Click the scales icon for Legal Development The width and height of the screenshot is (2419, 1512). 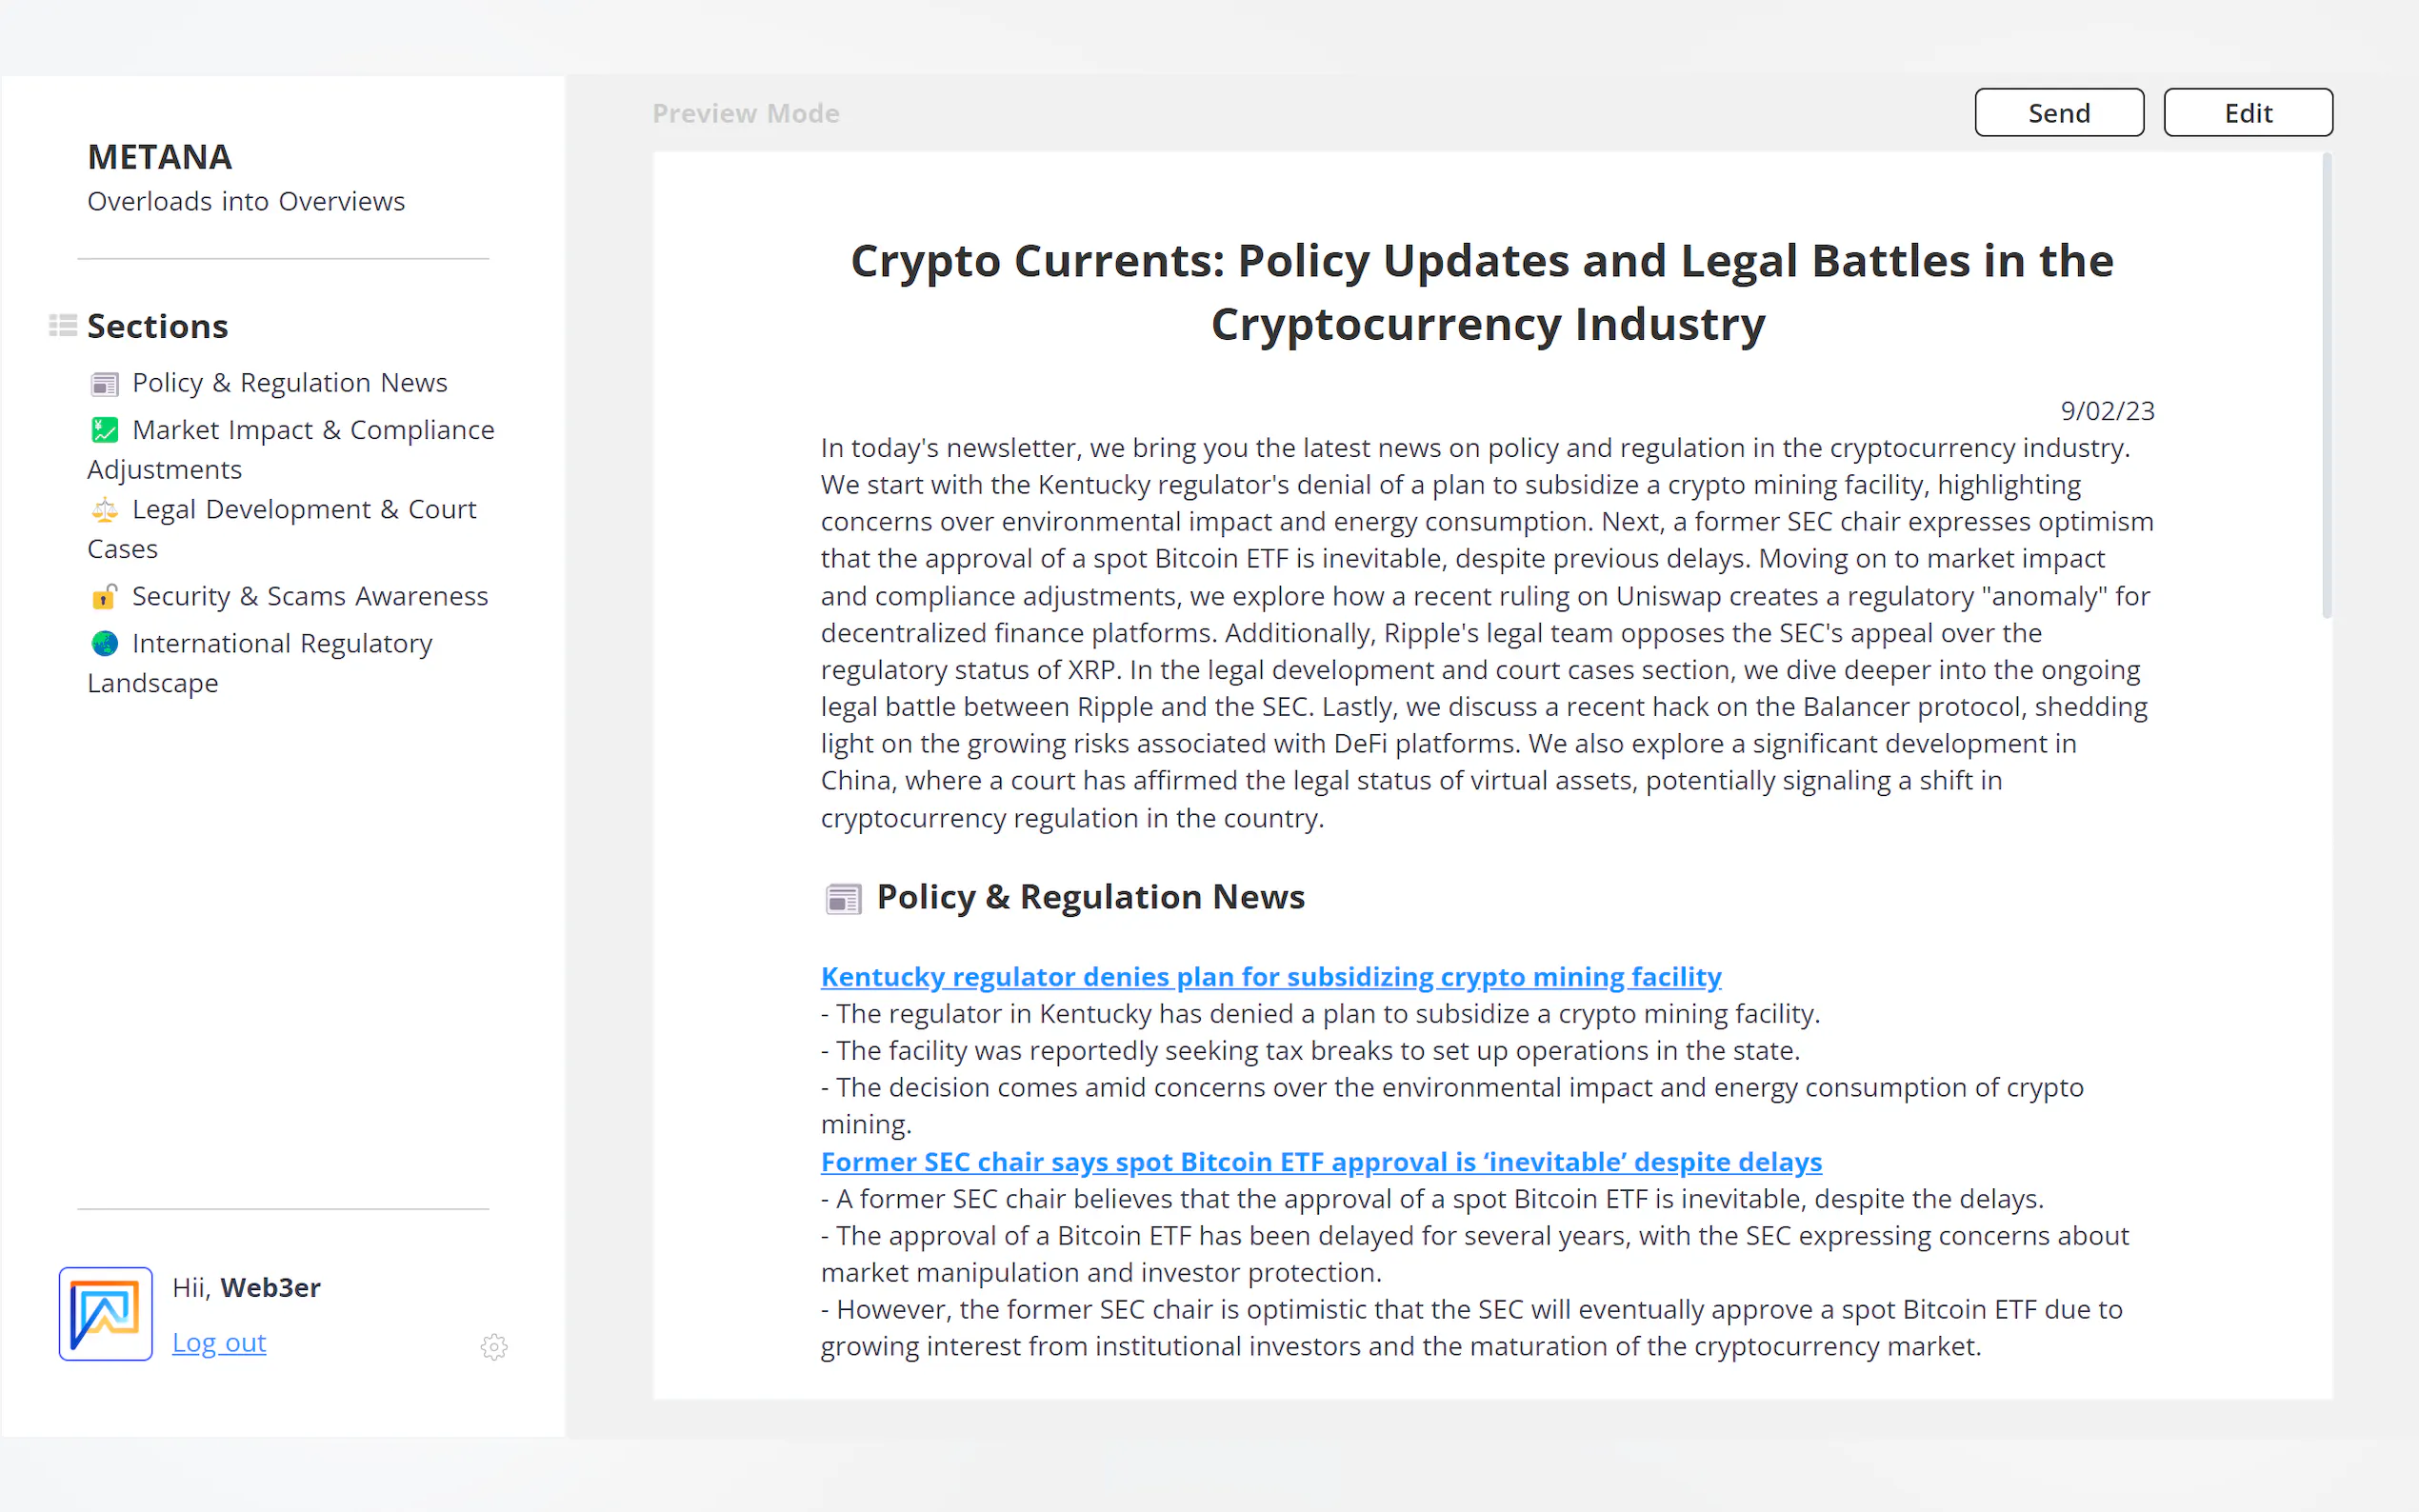(104, 510)
